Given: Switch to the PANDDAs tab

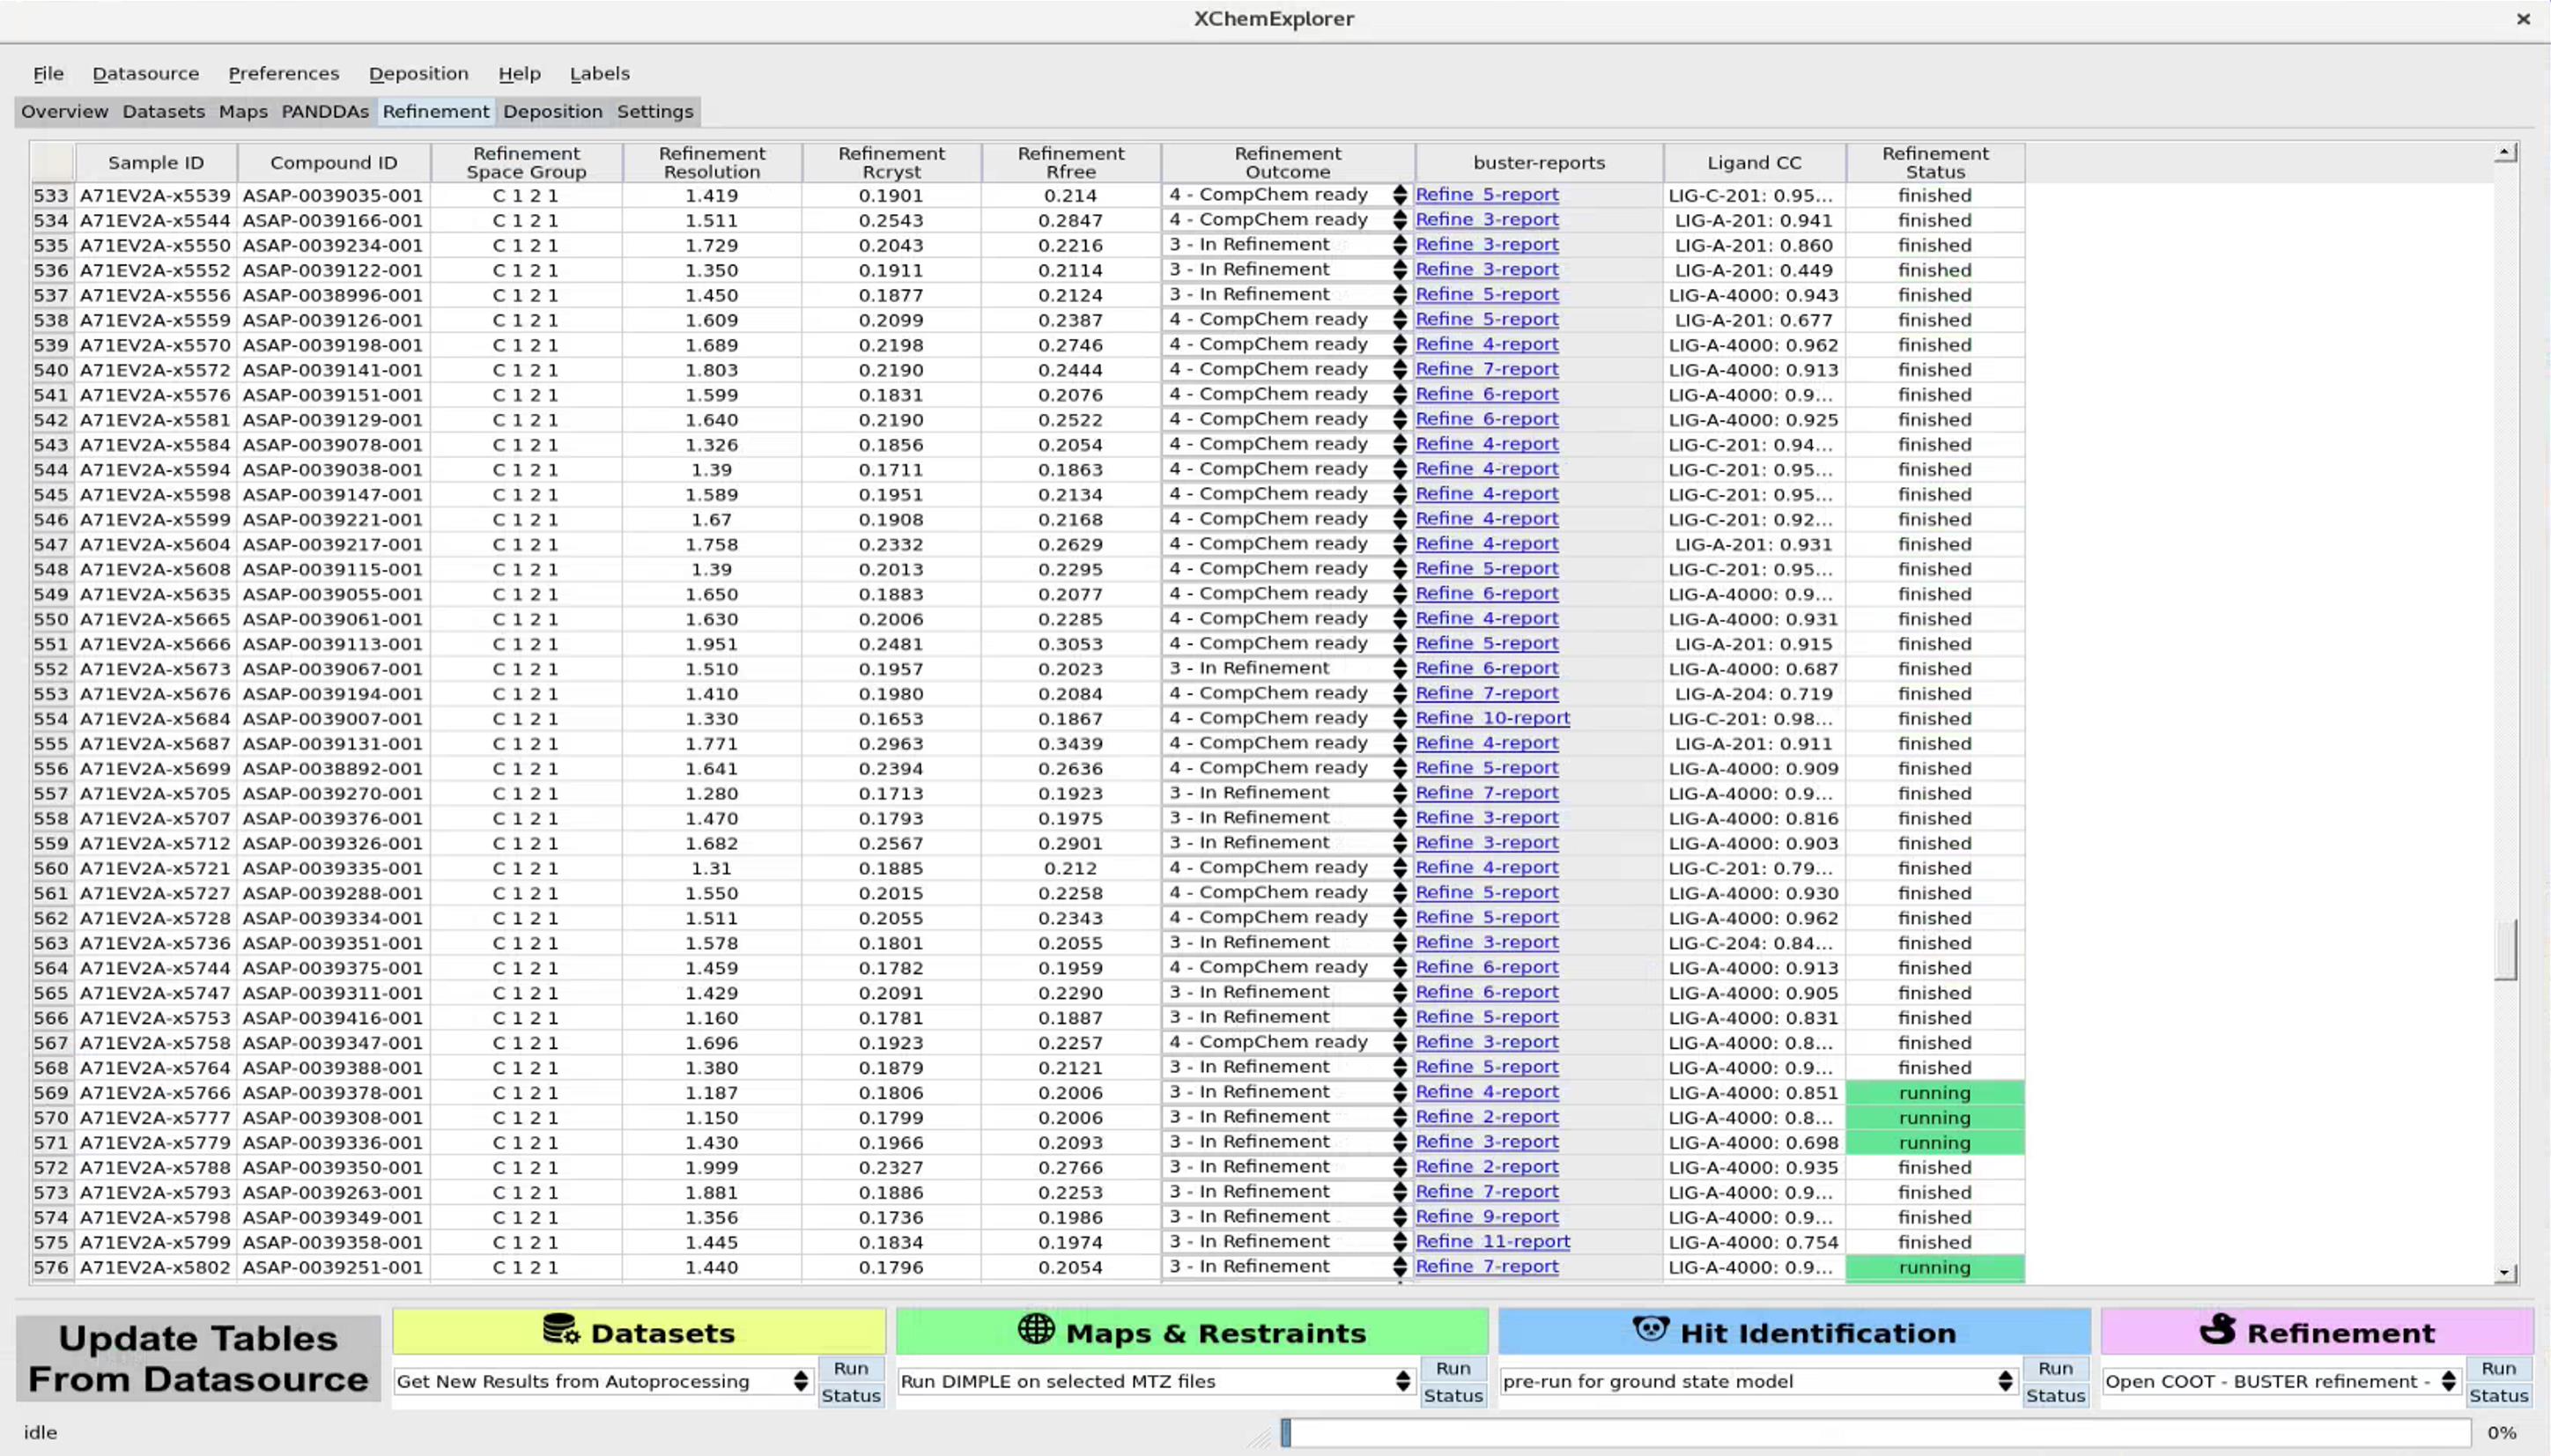Looking at the screenshot, I should pyautogui.click(x=325, y=111).
